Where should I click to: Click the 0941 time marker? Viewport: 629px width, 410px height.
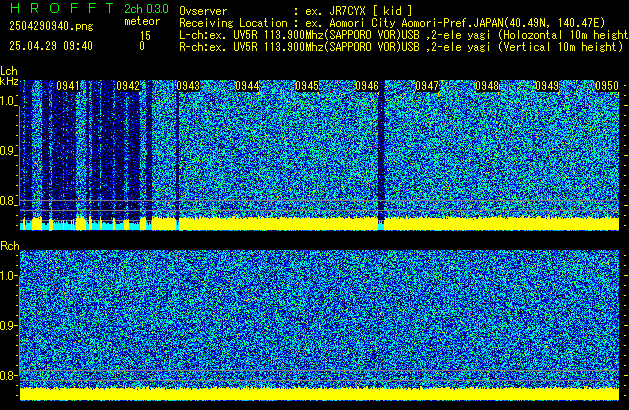pyautogui.click(x=68, y=86)
